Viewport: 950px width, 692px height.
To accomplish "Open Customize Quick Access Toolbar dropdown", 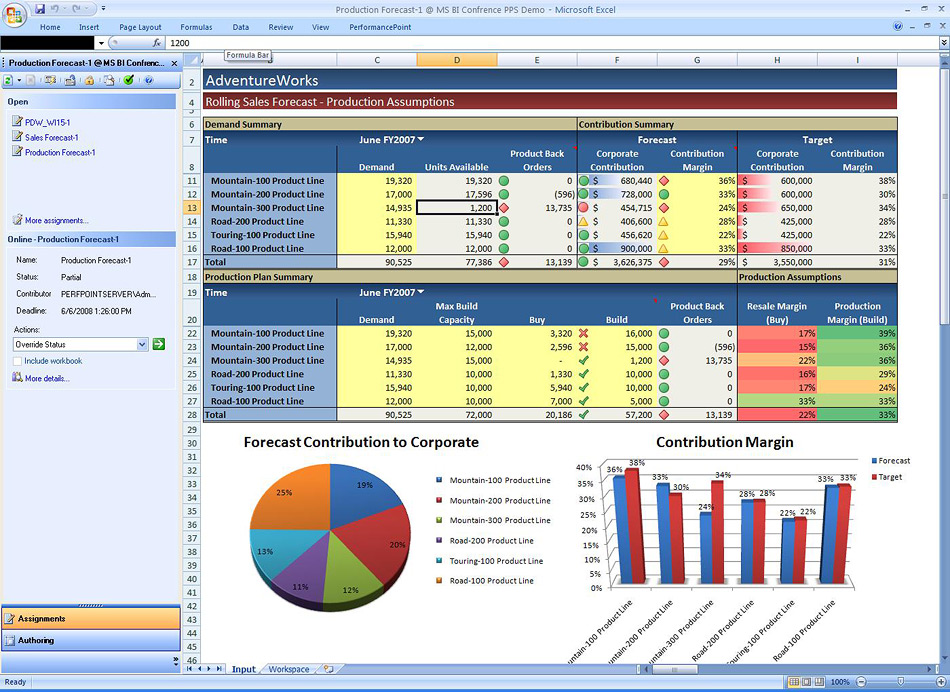I will tap(104, 9).
